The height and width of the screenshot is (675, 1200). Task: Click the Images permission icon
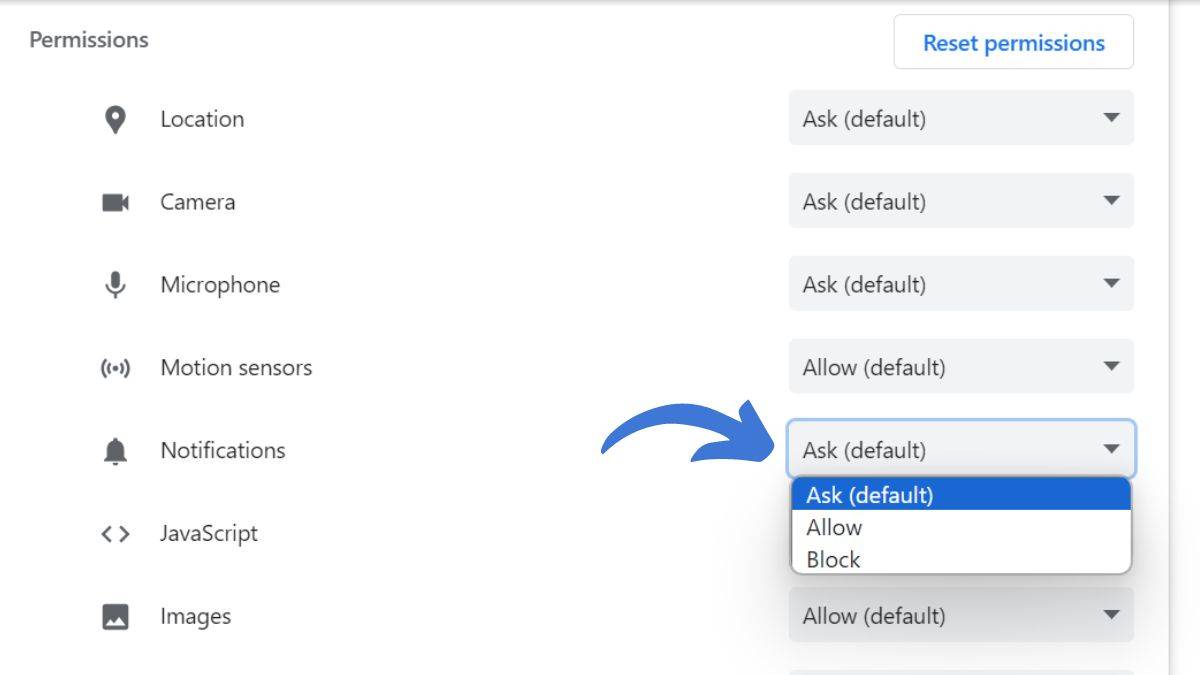coord(116,617)
